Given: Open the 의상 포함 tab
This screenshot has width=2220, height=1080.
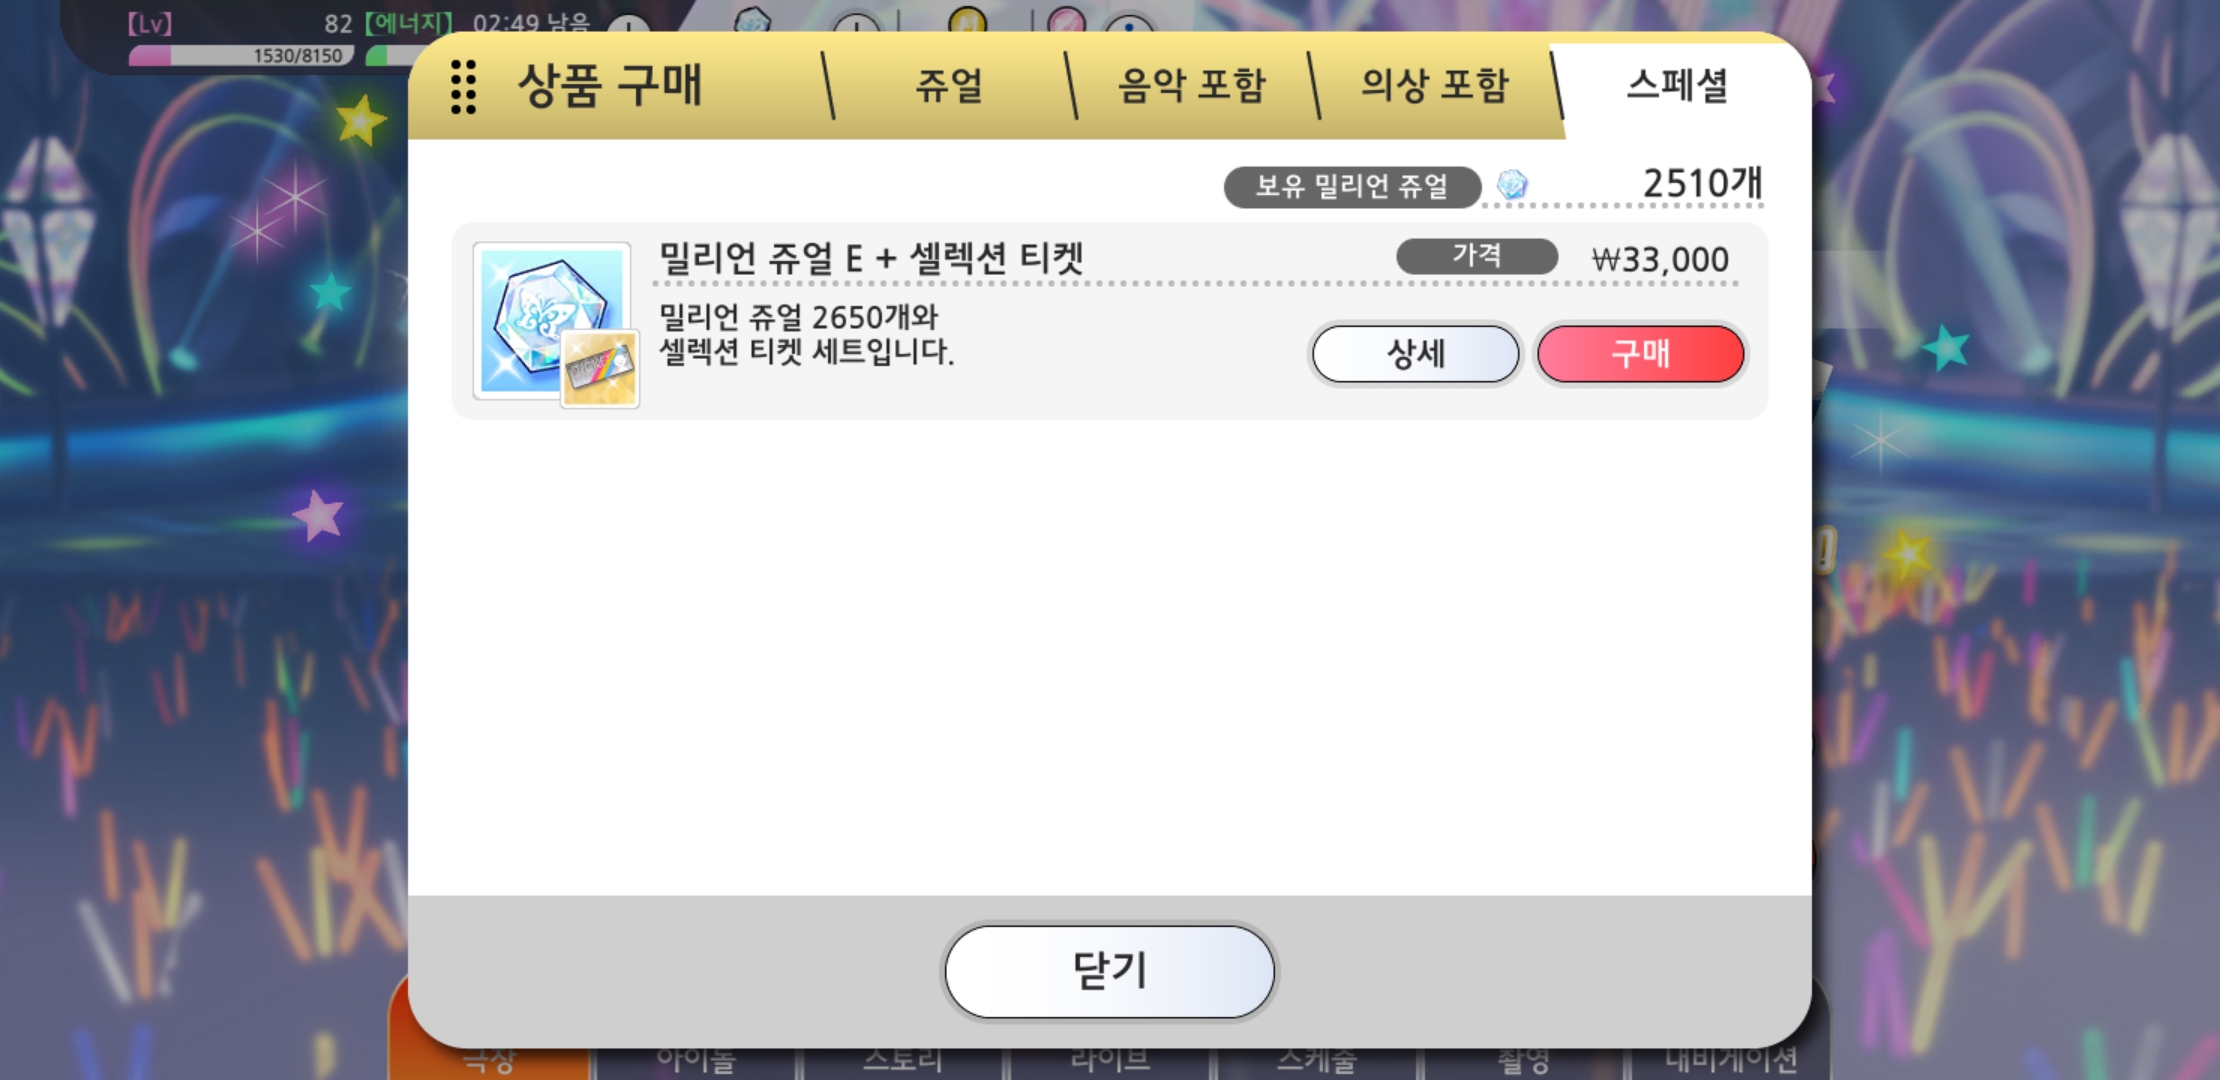Looking at the screenshot, I should tap(1435, 86).
